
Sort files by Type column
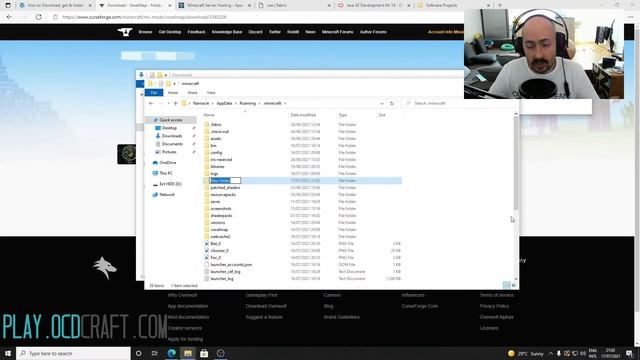pyautogui.click(x=342, y=115)
